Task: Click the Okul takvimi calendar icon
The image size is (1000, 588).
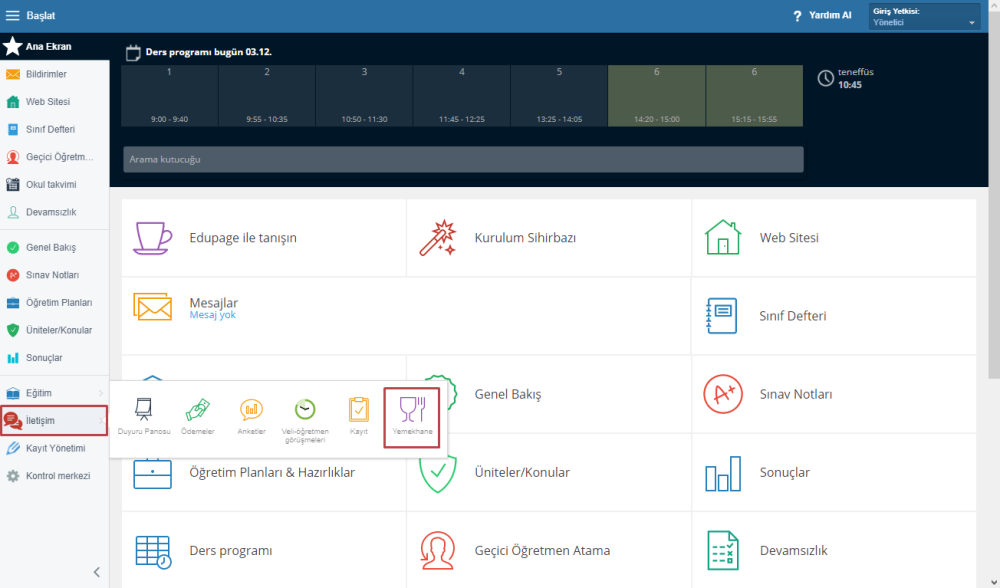Action: [x=13, y=184]
